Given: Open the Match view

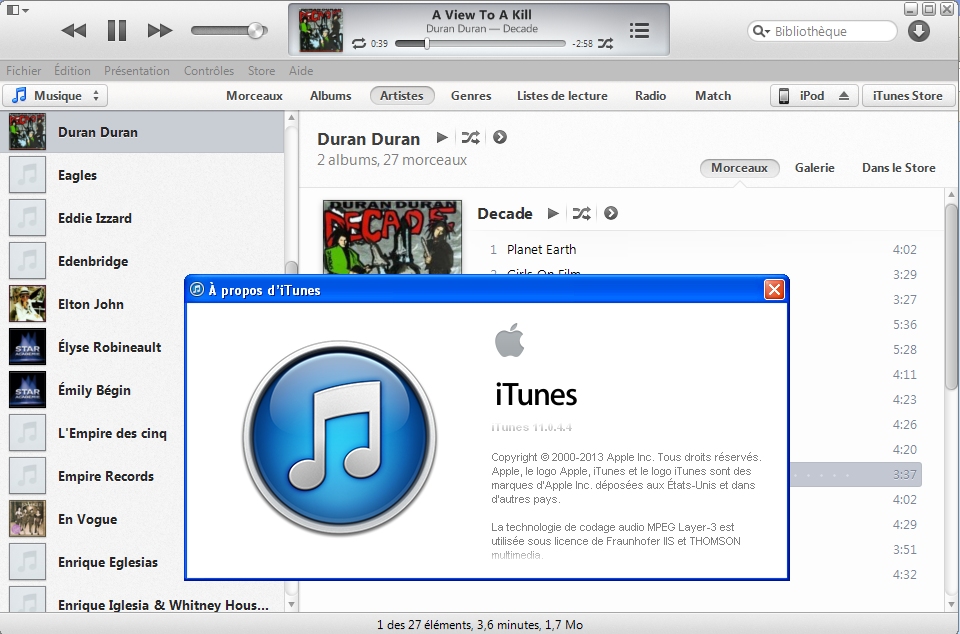Looking at the screenshot, I should [x=713, y=95].
